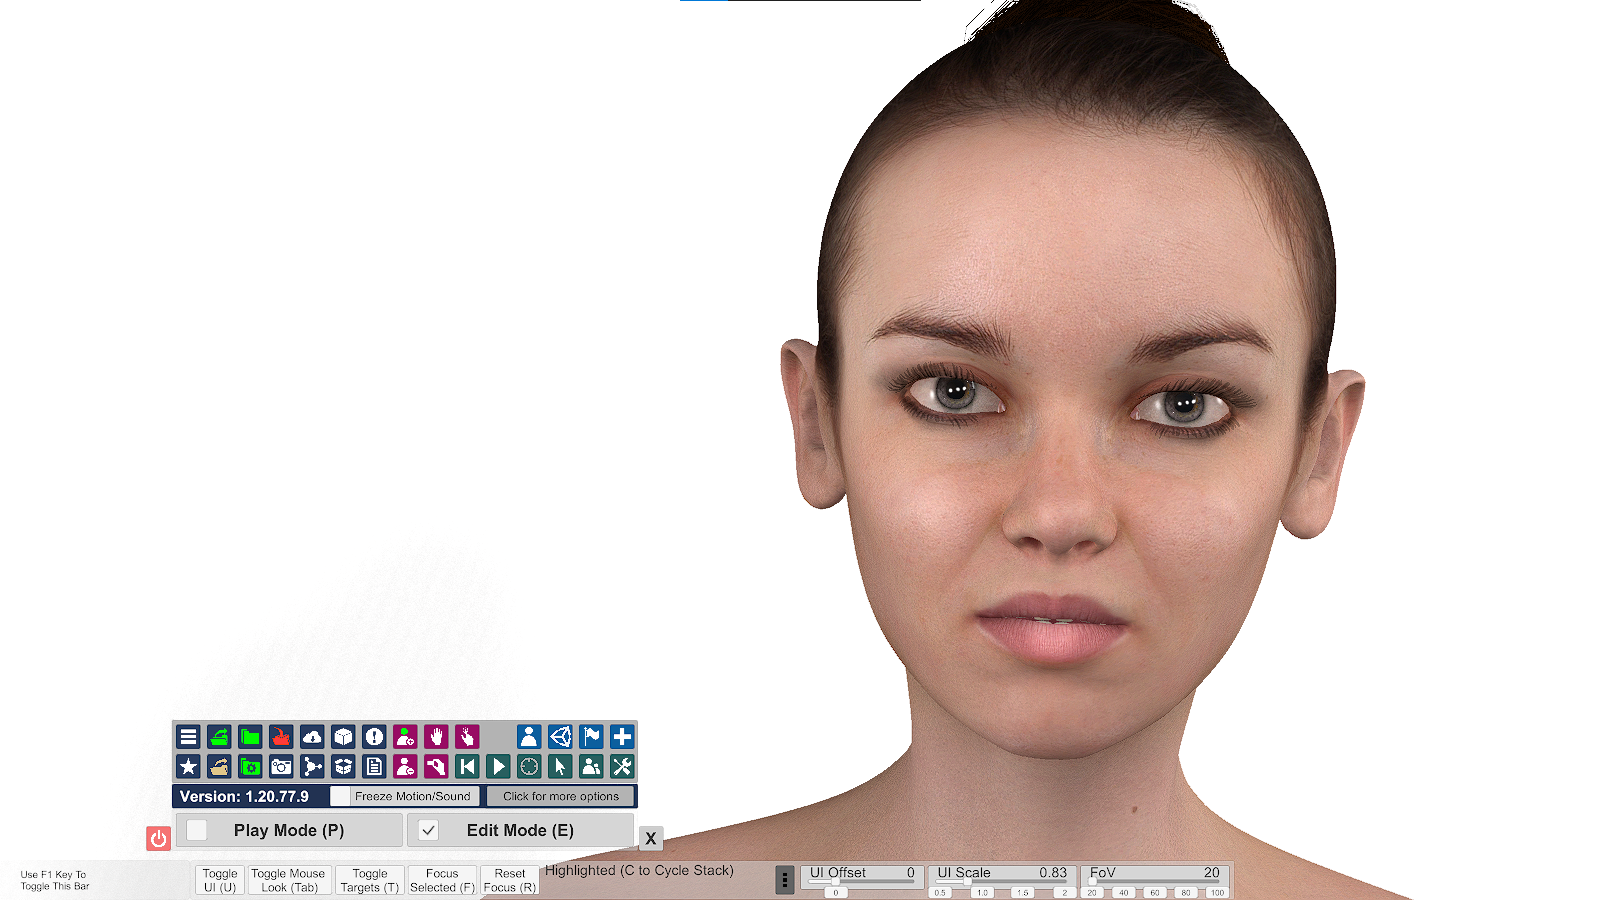Set FoV to the 80 preset
The image size is (1600, 900).
coord(1186,893)
